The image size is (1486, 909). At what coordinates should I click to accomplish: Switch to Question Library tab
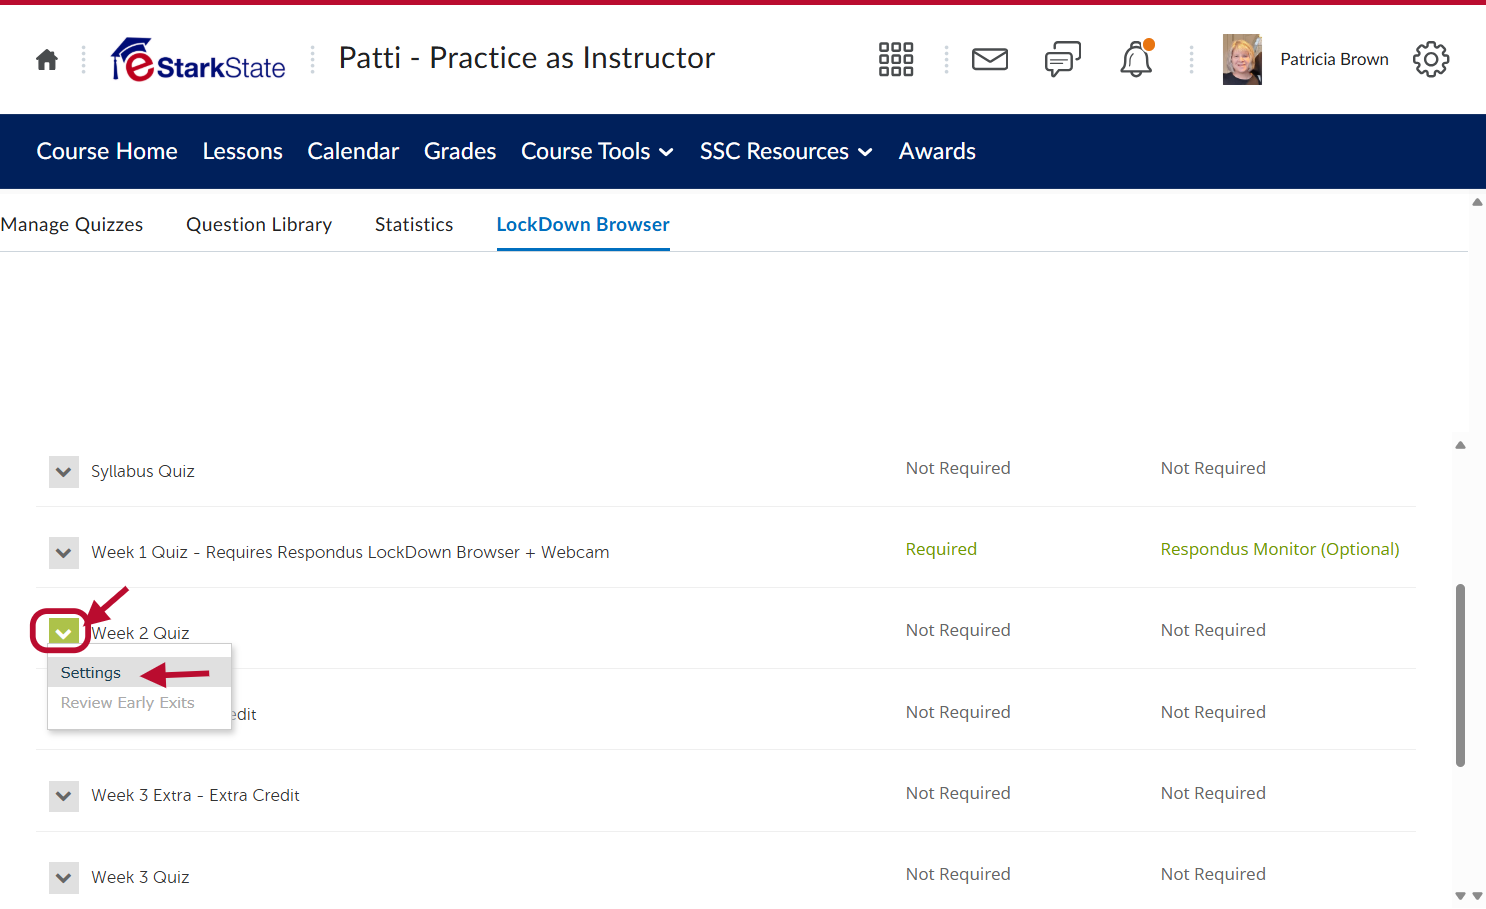[259, 224]
